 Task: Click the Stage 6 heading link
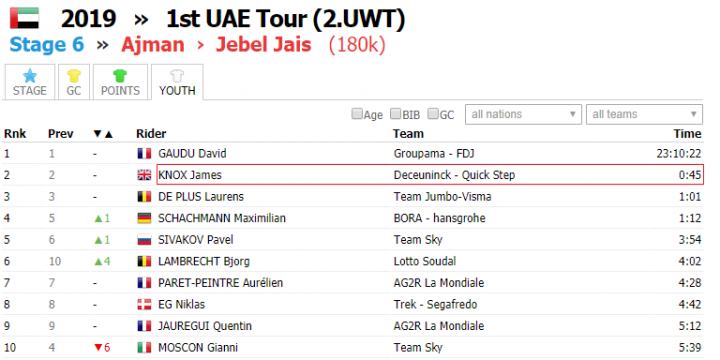click(47, 45)
